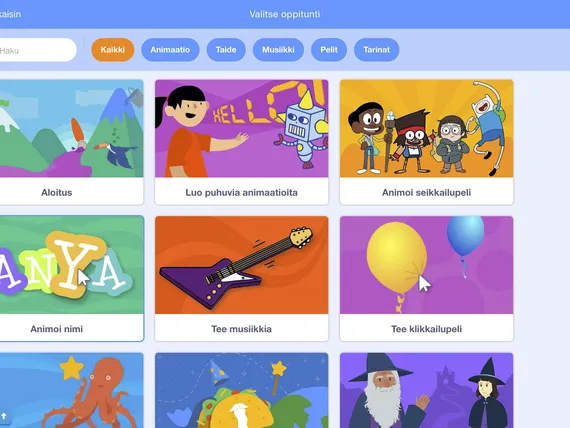Open the Luo puhuvia animaatioita tutorial

coord(241,142)
